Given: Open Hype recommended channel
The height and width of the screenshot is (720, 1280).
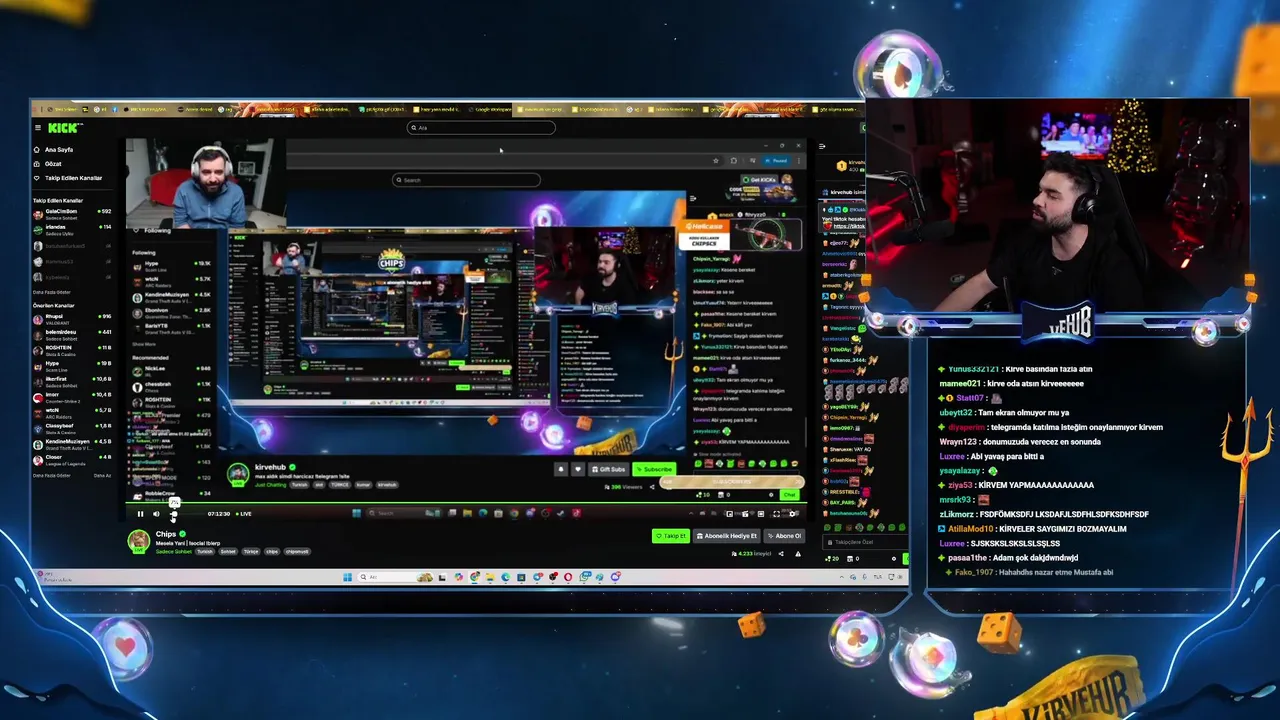Looking at the screenshot, I should 72,365.
